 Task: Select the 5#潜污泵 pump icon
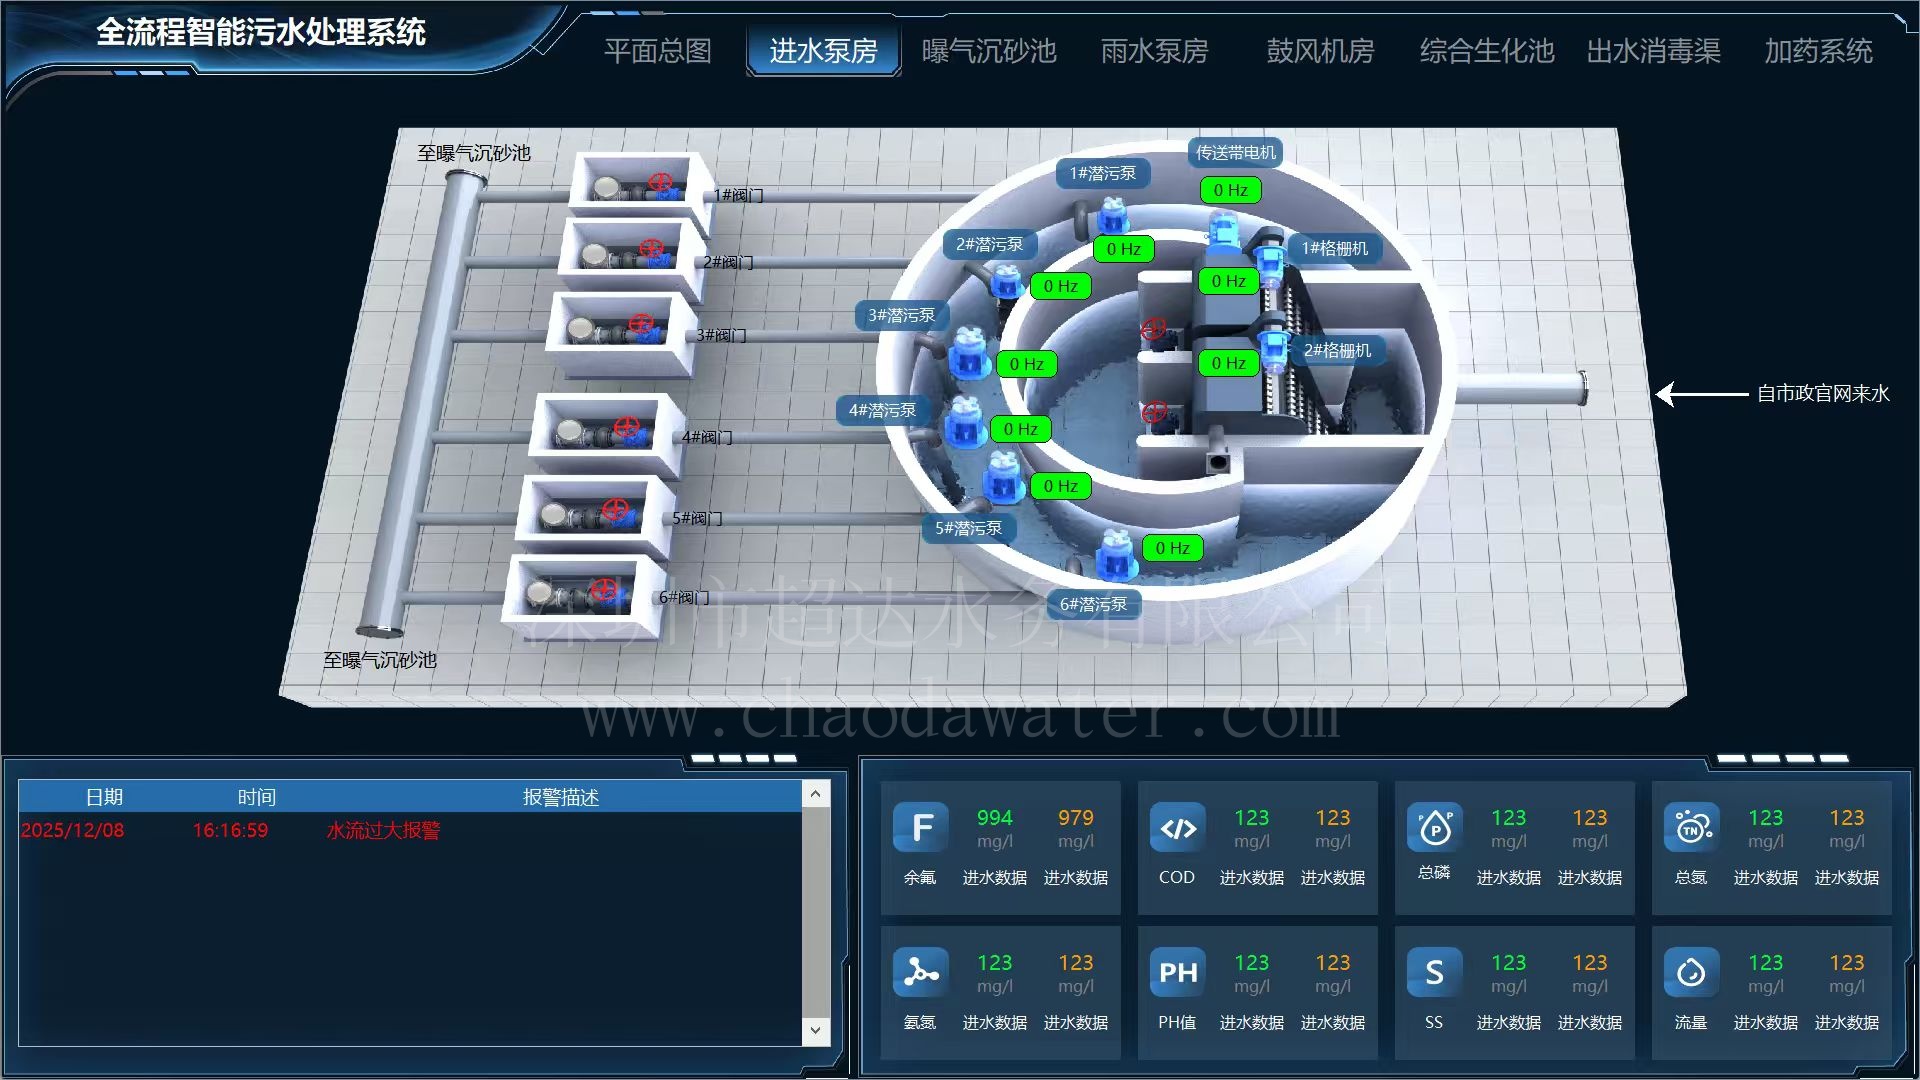coord(1002,476)
